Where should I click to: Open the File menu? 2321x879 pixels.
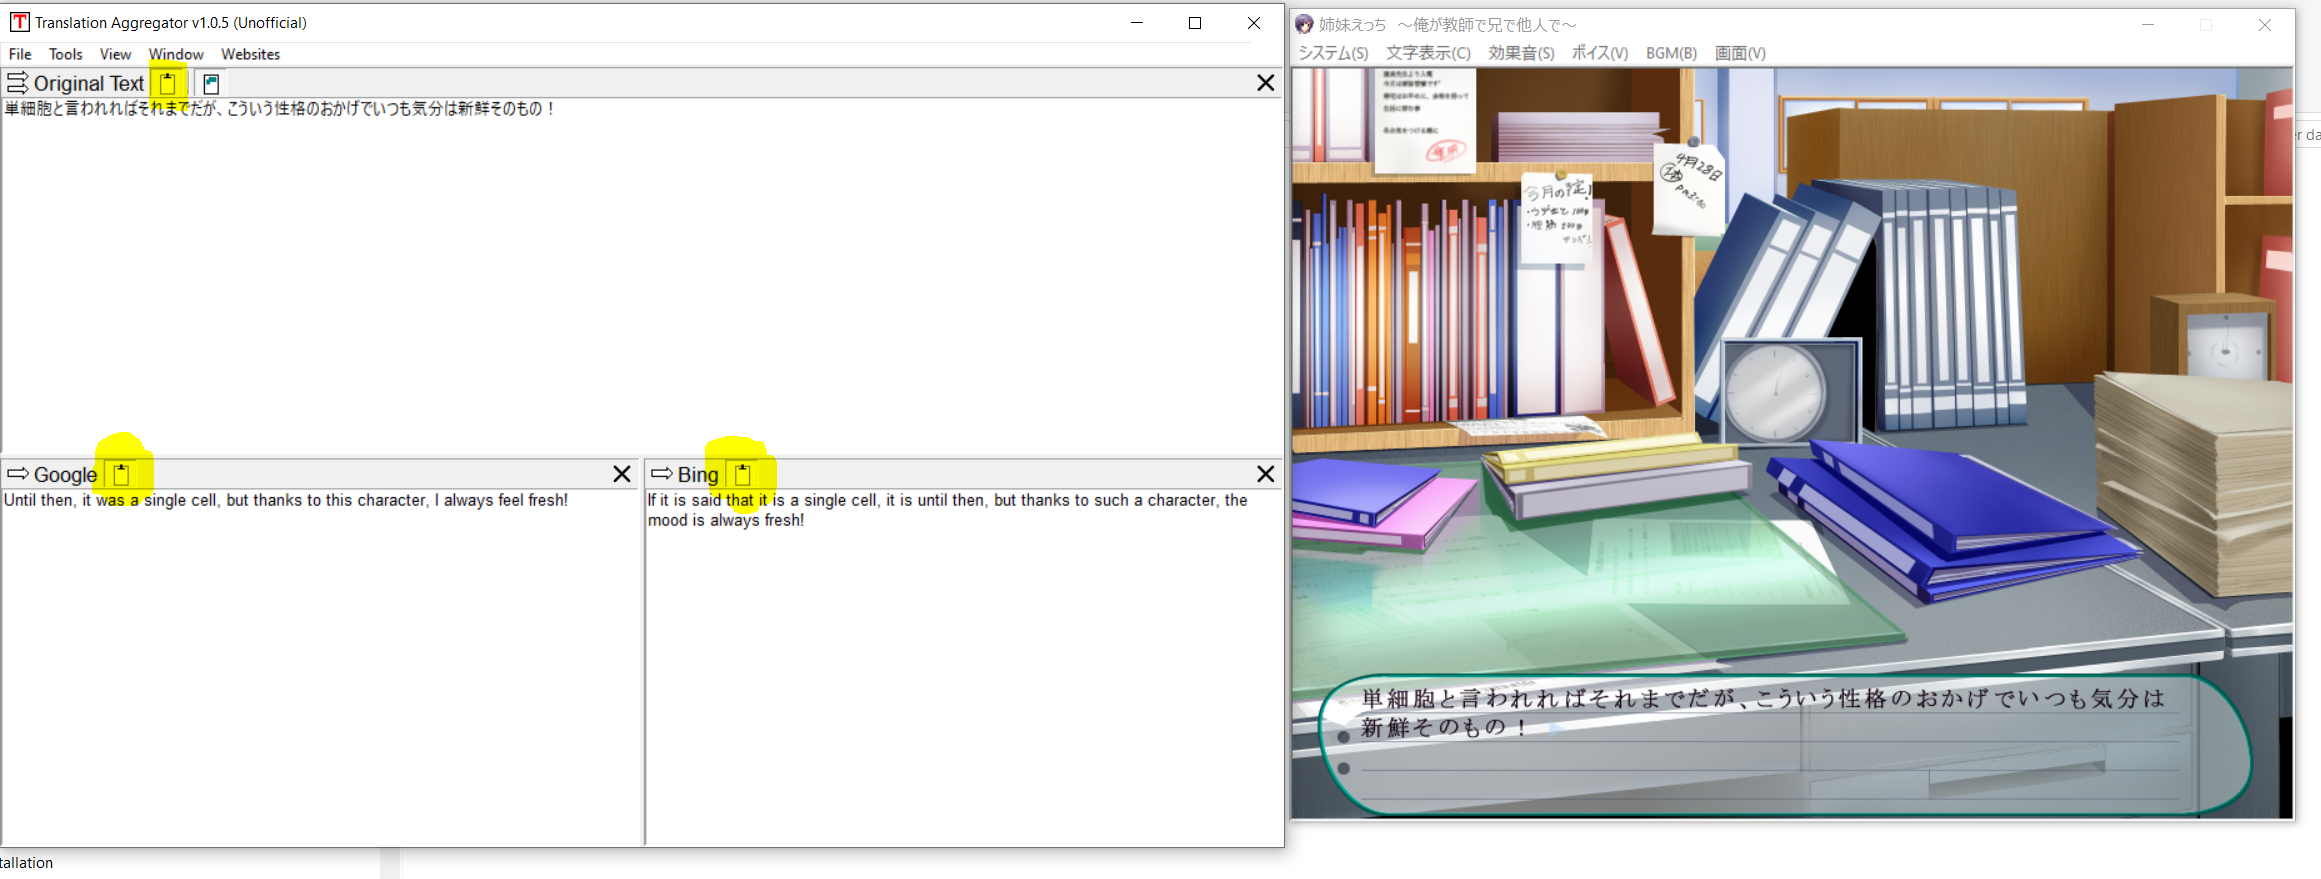pyautogui.click(x=20, y=54)
